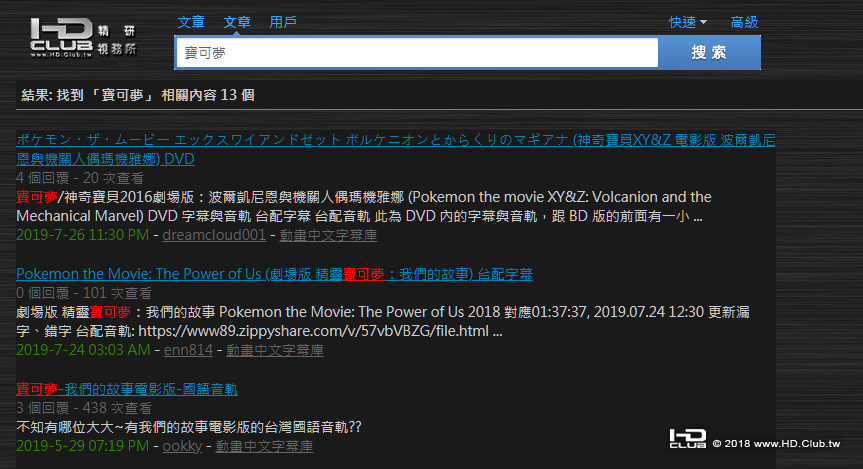Screen dimensions: 863x469
Task: Click the date 2019-7-26 11:30 PM
Action: click(83, 235)
